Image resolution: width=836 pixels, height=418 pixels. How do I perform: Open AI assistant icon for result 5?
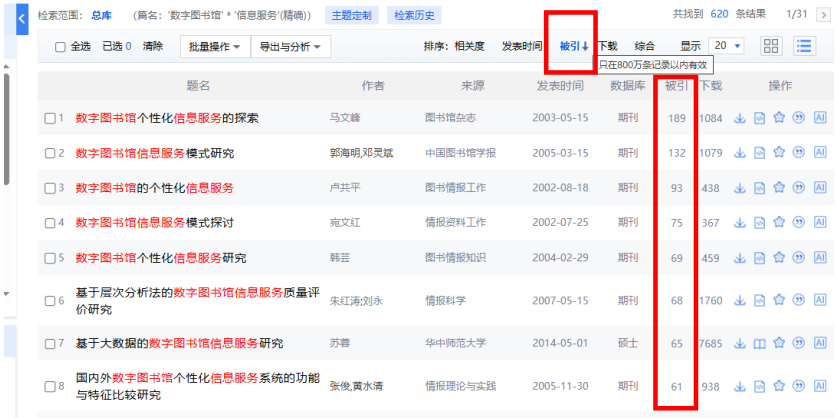click(x=819, y=258)
